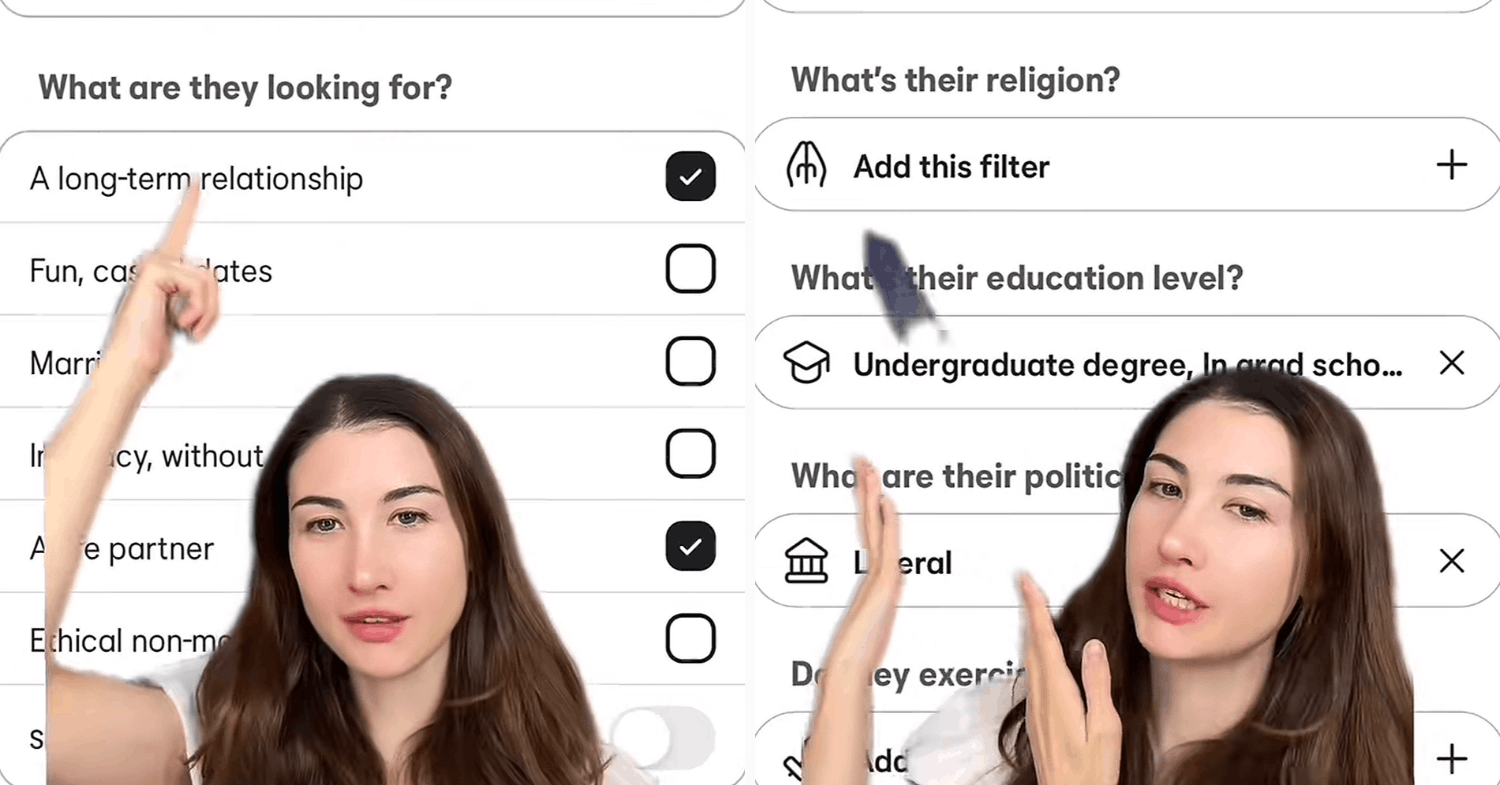Click the praying hands religion icon
Viewport: 1500px width, 785px height.
(x=806, y=165)
